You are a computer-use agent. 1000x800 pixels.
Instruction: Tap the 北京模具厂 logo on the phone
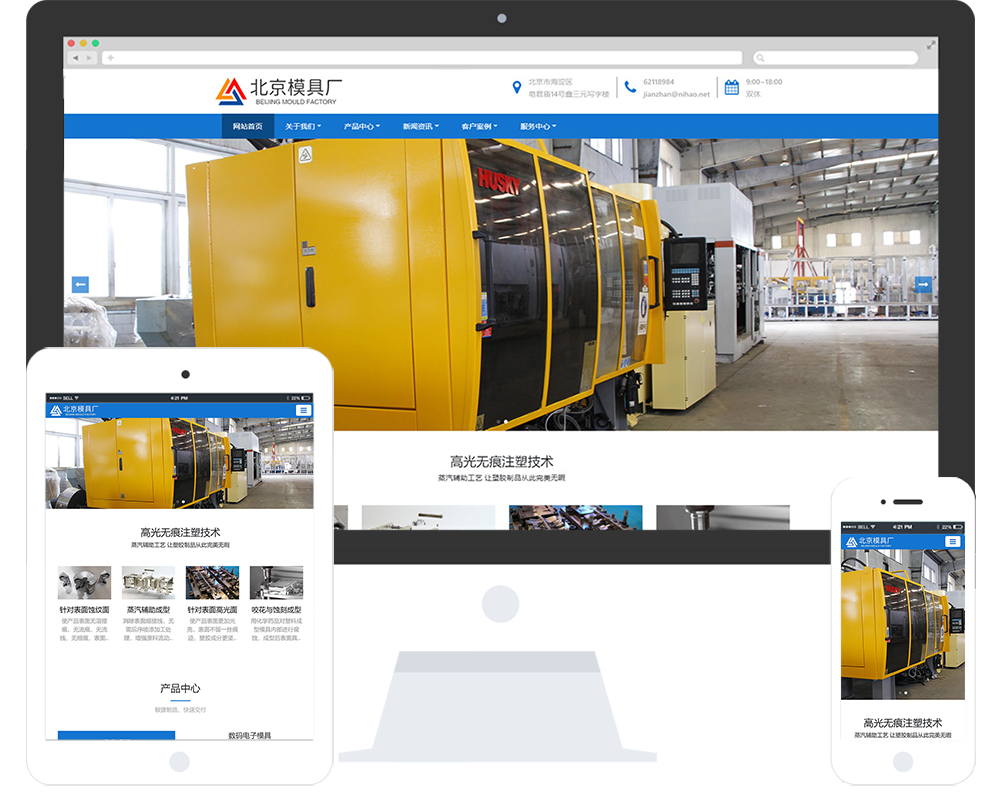click(869, 542)
